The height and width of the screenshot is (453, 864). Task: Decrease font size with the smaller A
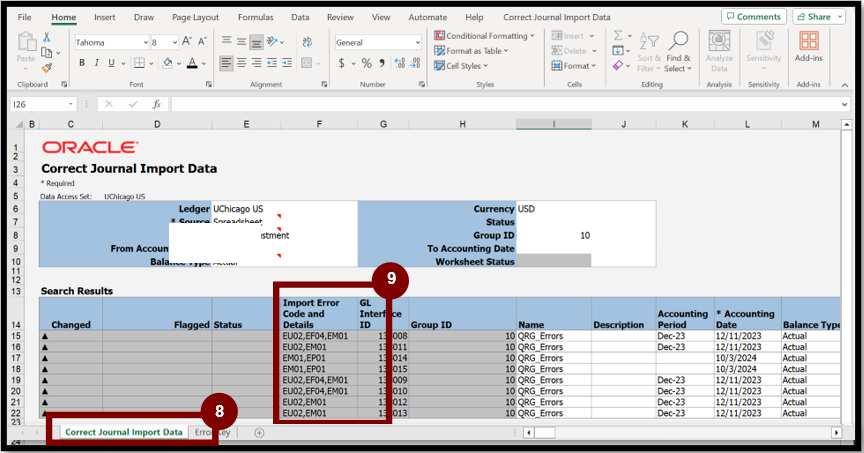point(202,41)
